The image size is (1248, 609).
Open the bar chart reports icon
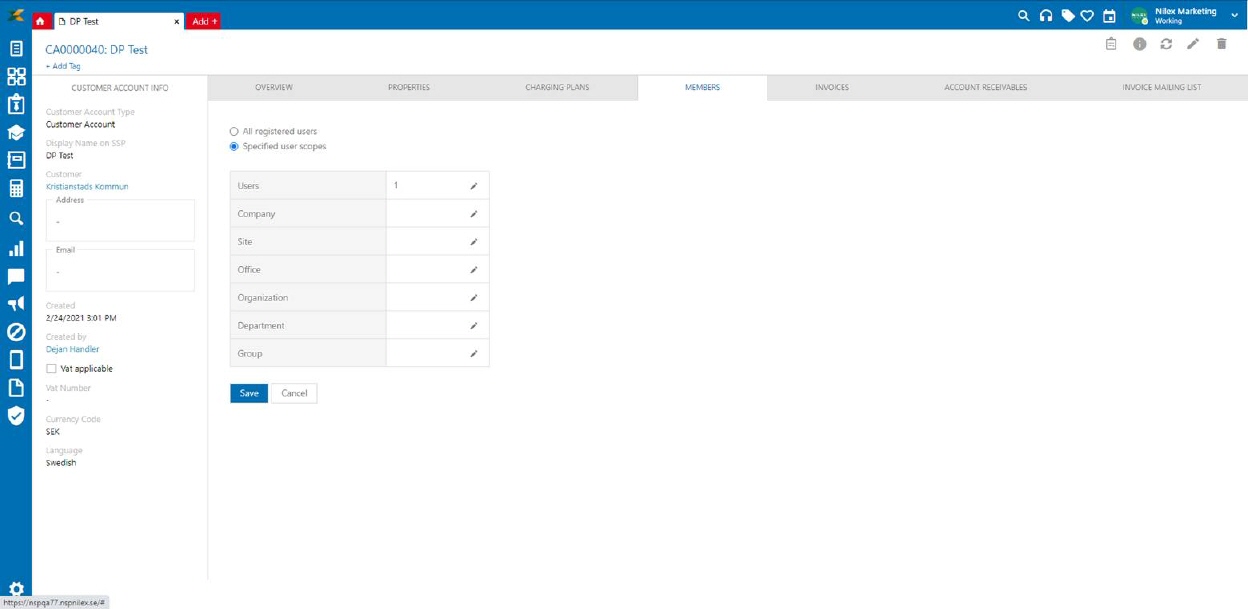tap(16, 248)
